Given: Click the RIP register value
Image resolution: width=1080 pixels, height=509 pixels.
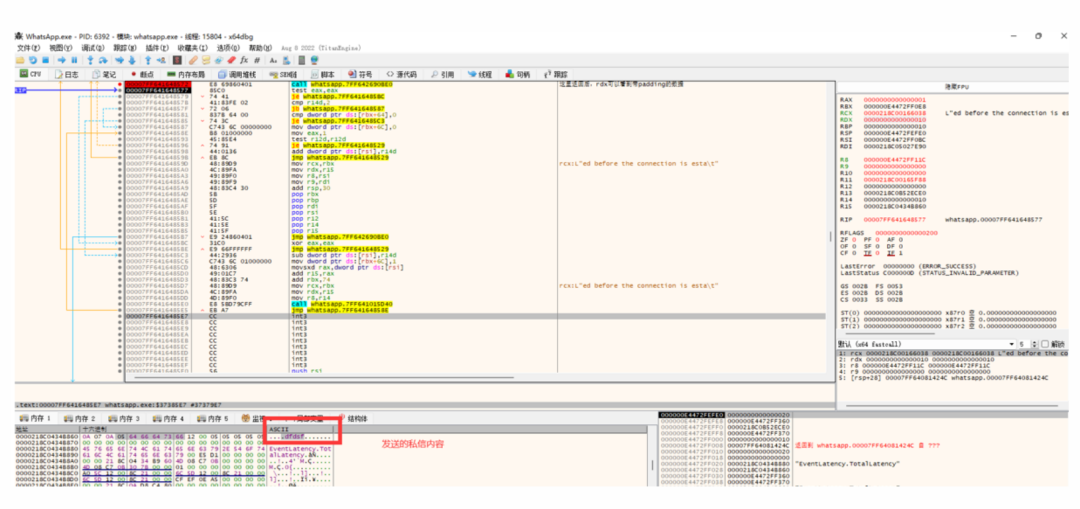Looking at the screenshot, I should [895, 219].
